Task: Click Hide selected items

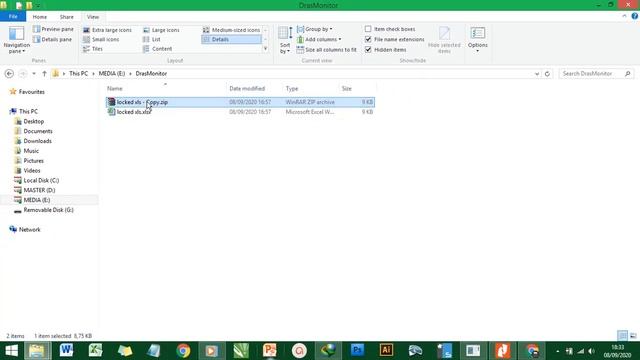Action: pyautogui.click(x=444, y=40)
